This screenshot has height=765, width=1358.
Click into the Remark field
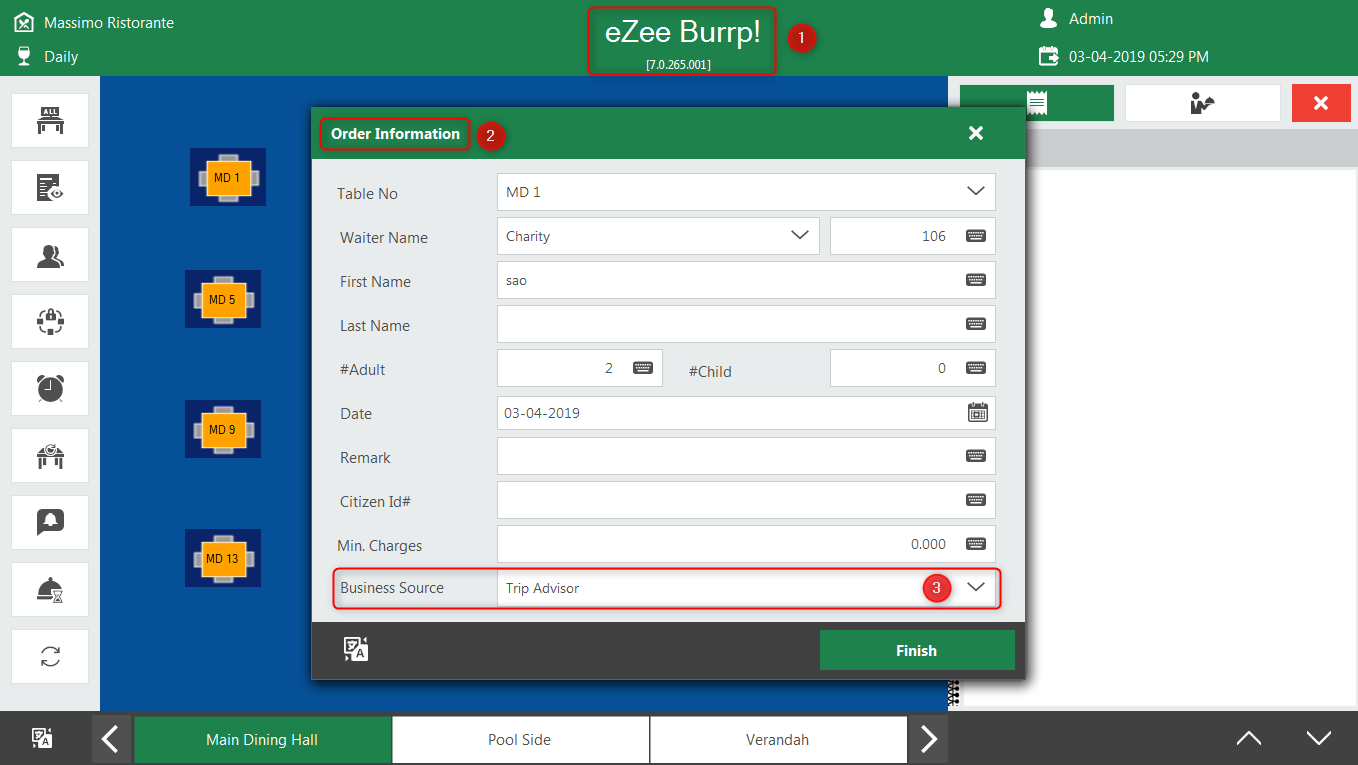[x=746, y=456]
